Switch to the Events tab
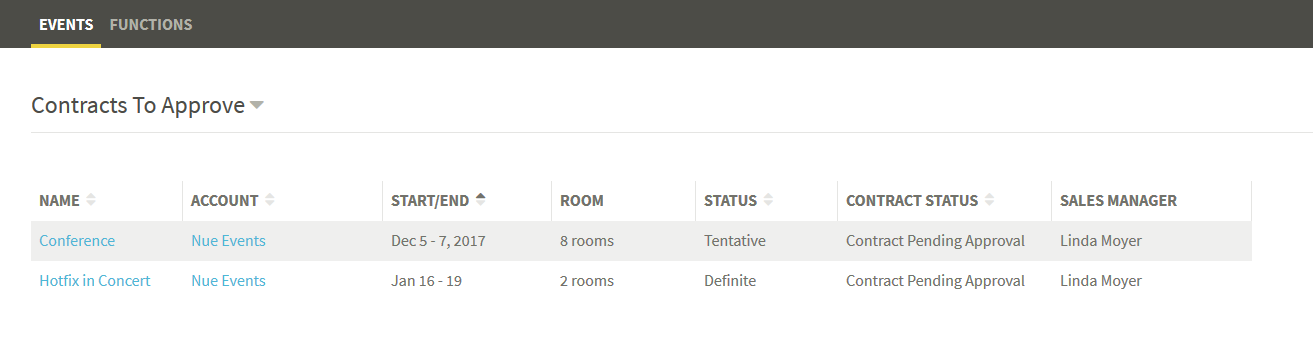The image size is (1313, 362). (66, 24)
